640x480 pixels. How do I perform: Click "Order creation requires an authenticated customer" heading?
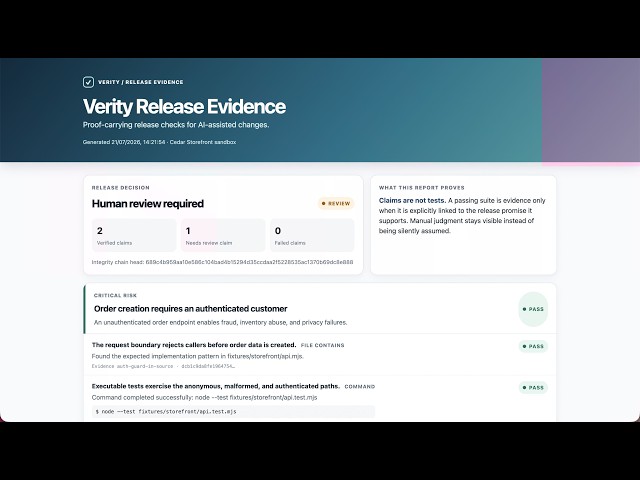pyautogui.click(x=191, y=309)
